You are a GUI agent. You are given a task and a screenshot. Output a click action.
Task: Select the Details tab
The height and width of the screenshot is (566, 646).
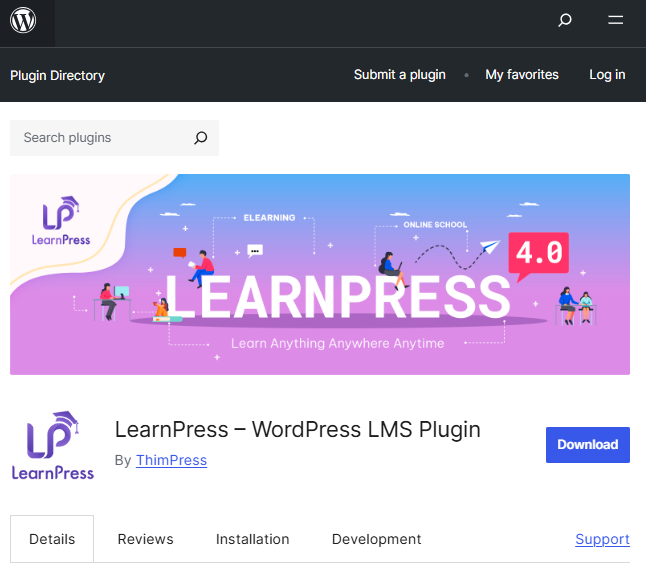tap(52, 539)
